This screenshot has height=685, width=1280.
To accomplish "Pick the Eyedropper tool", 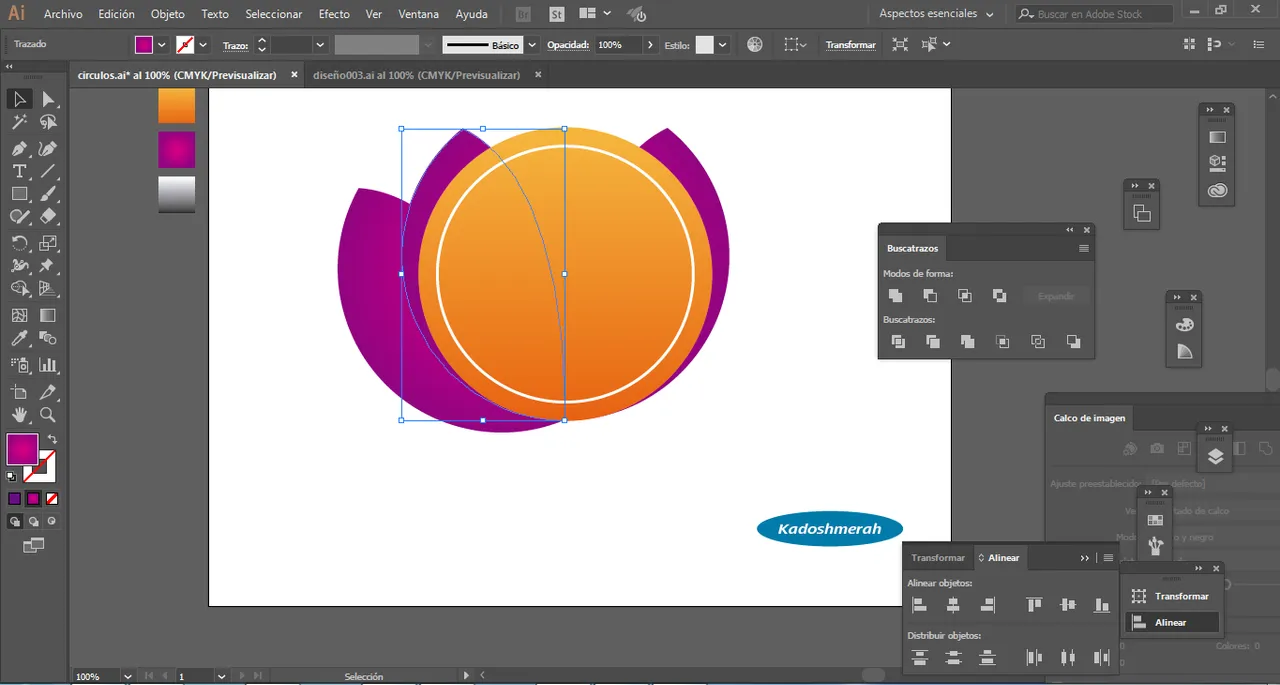I will 19,340.
